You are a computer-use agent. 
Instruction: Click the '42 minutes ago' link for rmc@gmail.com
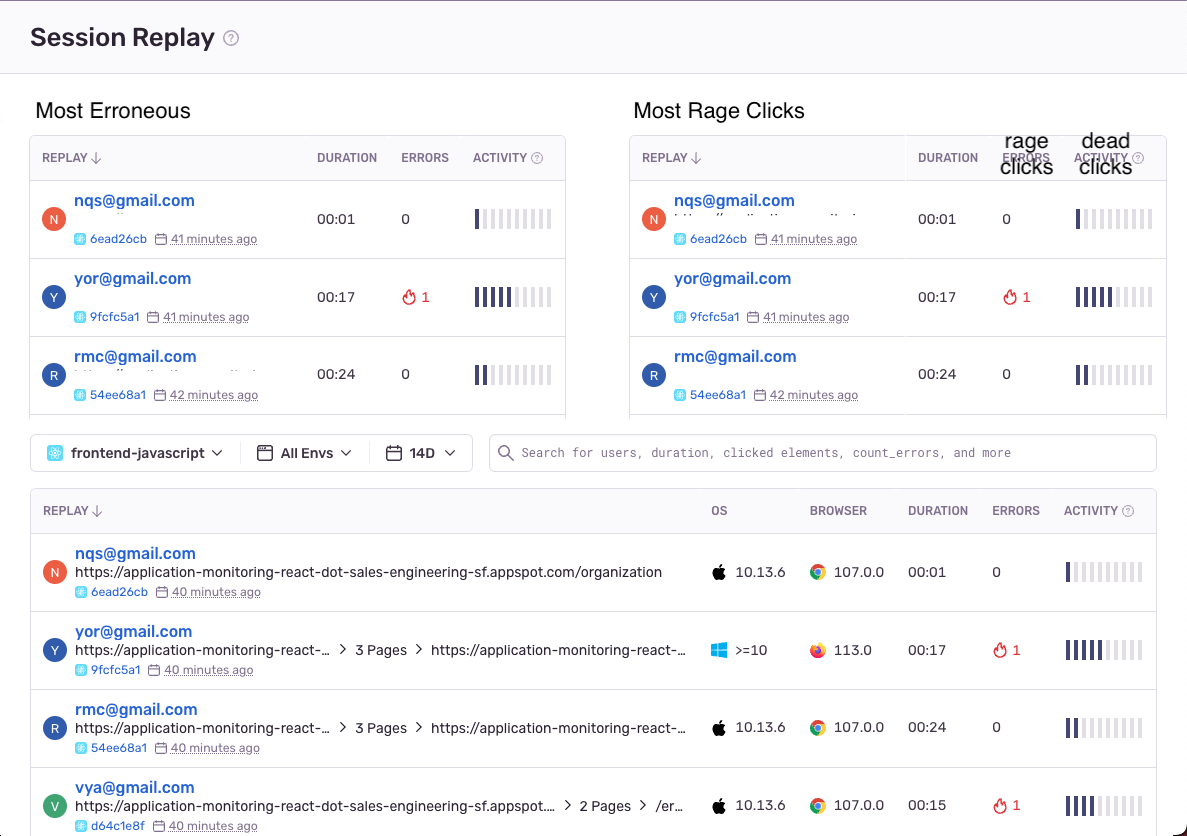[x=213, y=394]
